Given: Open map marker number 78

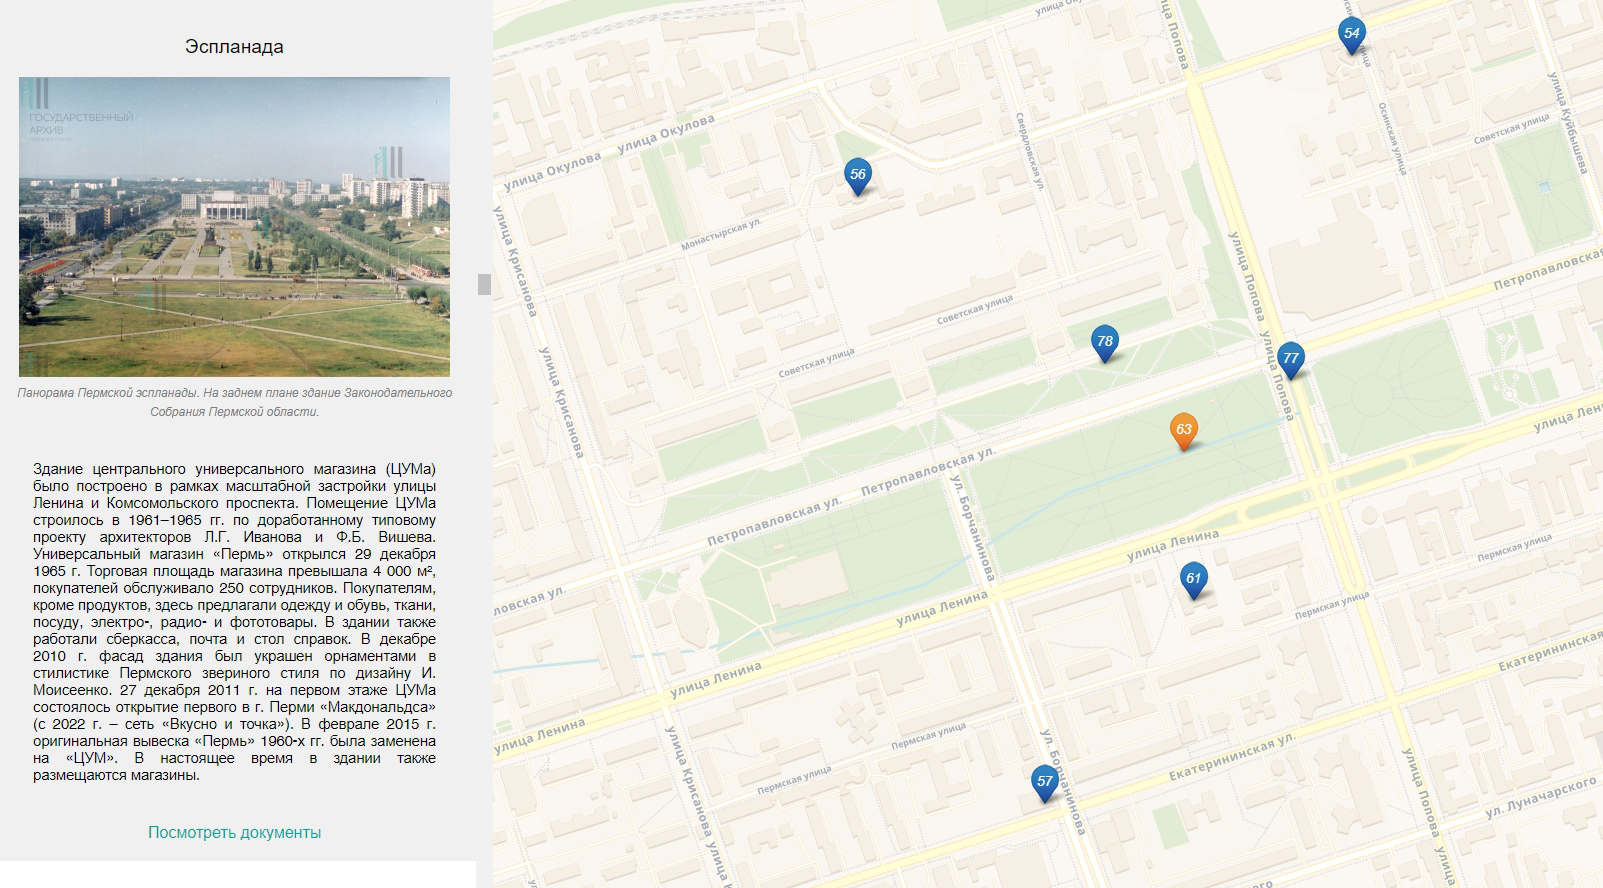Looking at the screenshot, I should 1104,343.
